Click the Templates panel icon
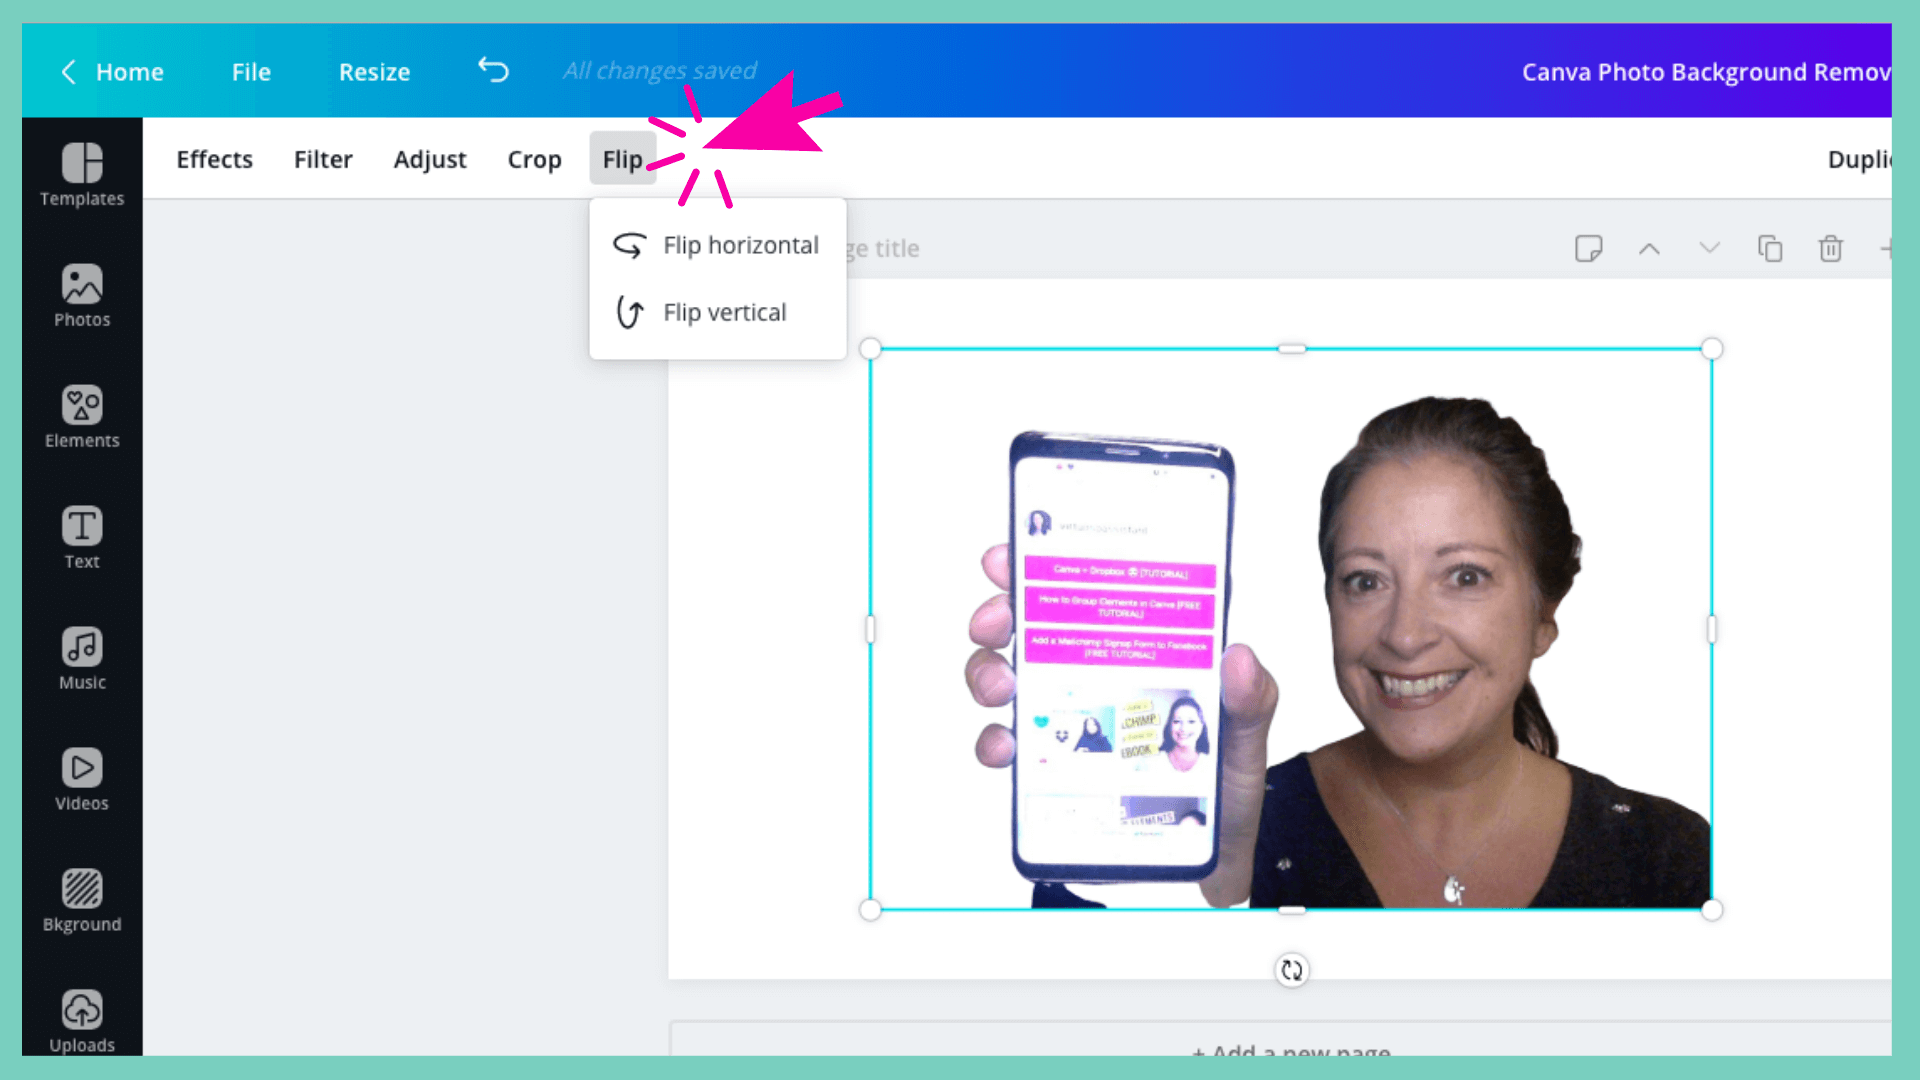This screenshot has height=1080, width=1920. pos(82,171)
